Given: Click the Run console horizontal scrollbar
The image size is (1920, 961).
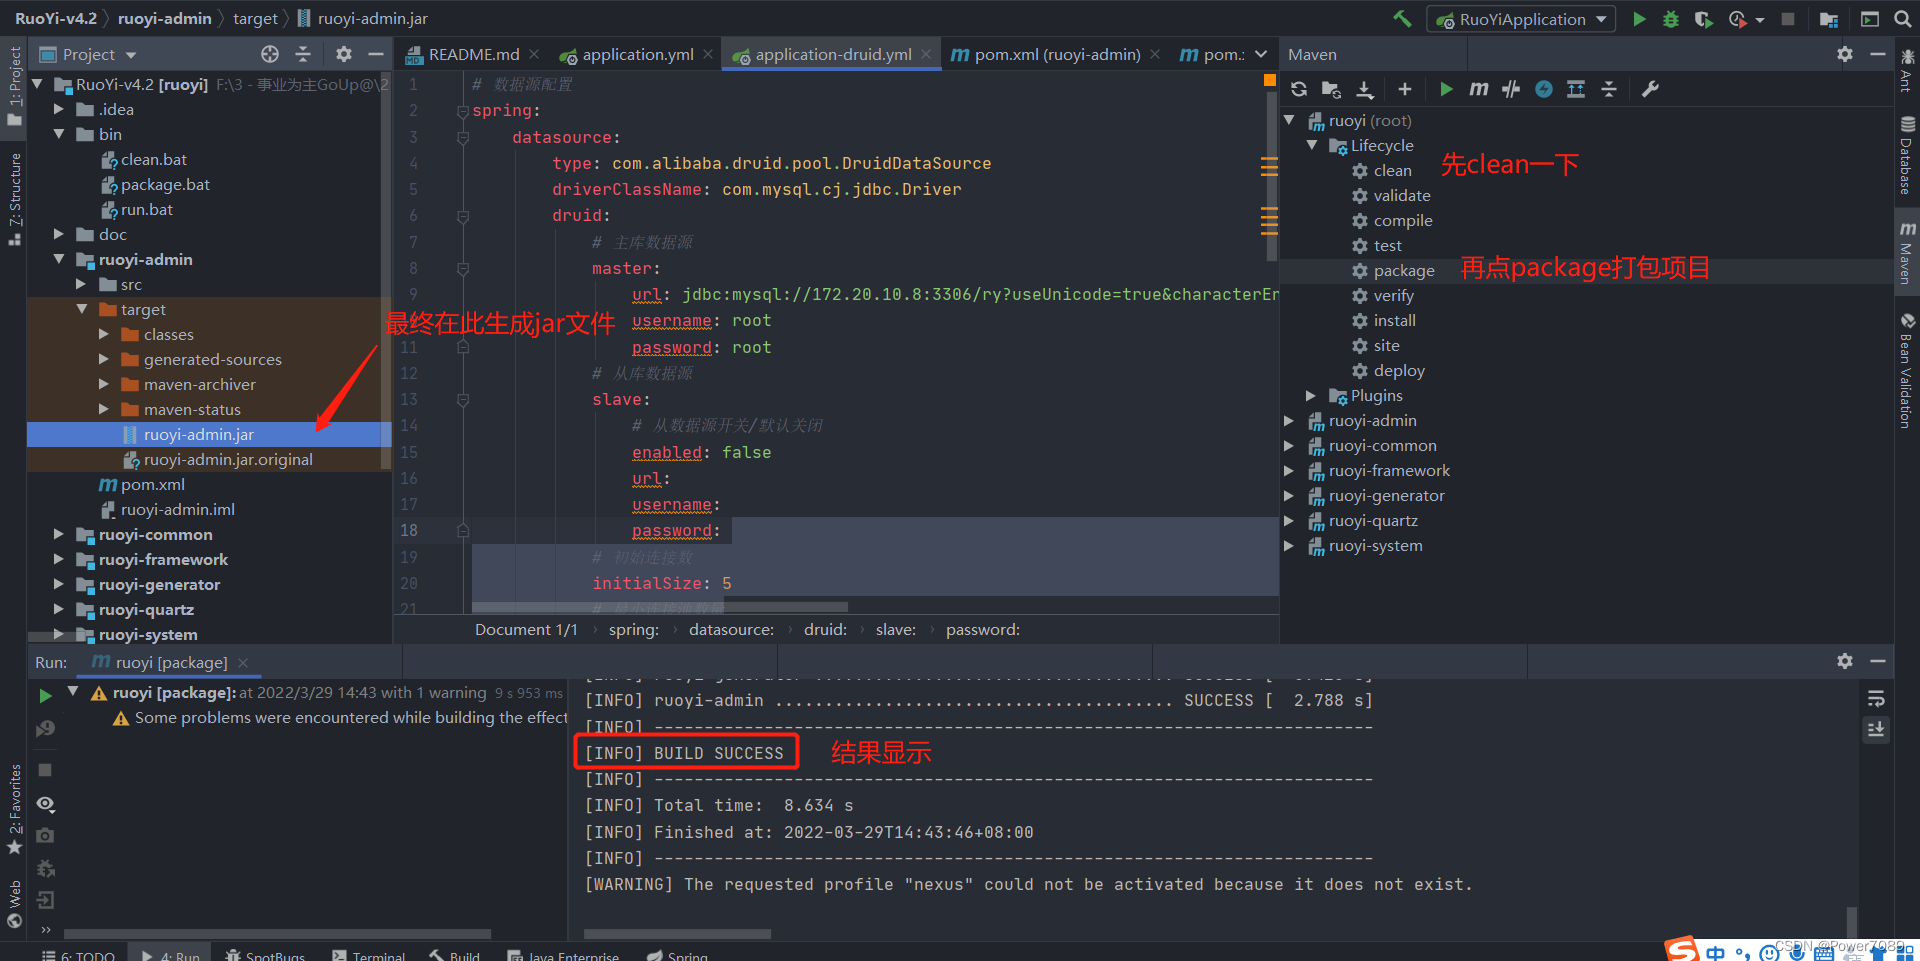Looking at the screenshot, I should point(677,935).
